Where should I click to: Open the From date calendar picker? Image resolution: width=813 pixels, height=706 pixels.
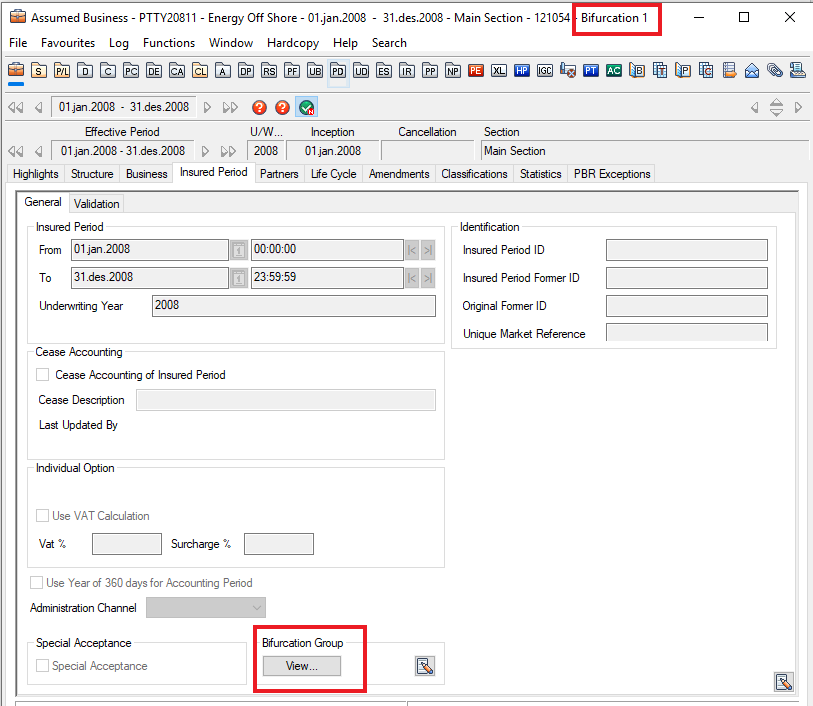[239, 250]
